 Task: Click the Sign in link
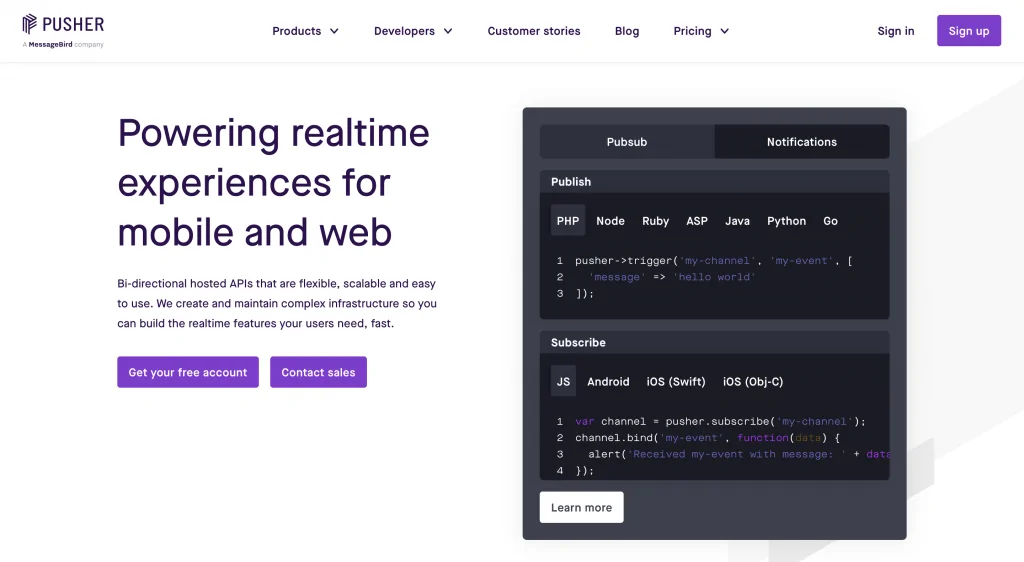point(895,31)
